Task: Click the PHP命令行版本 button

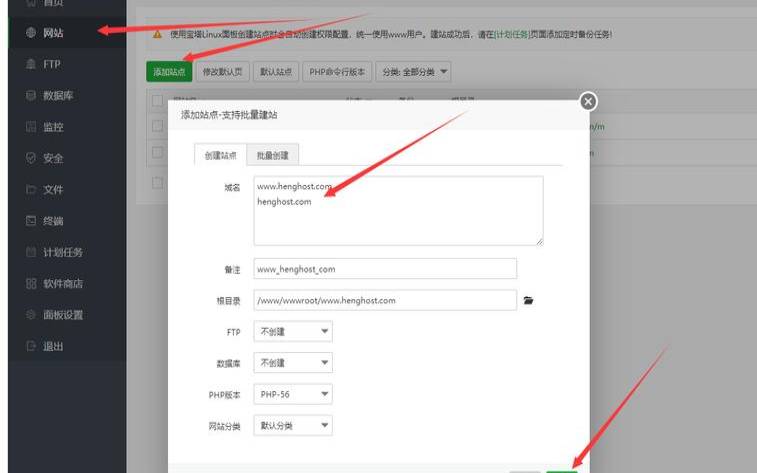Action: click(x=337, y=72)
